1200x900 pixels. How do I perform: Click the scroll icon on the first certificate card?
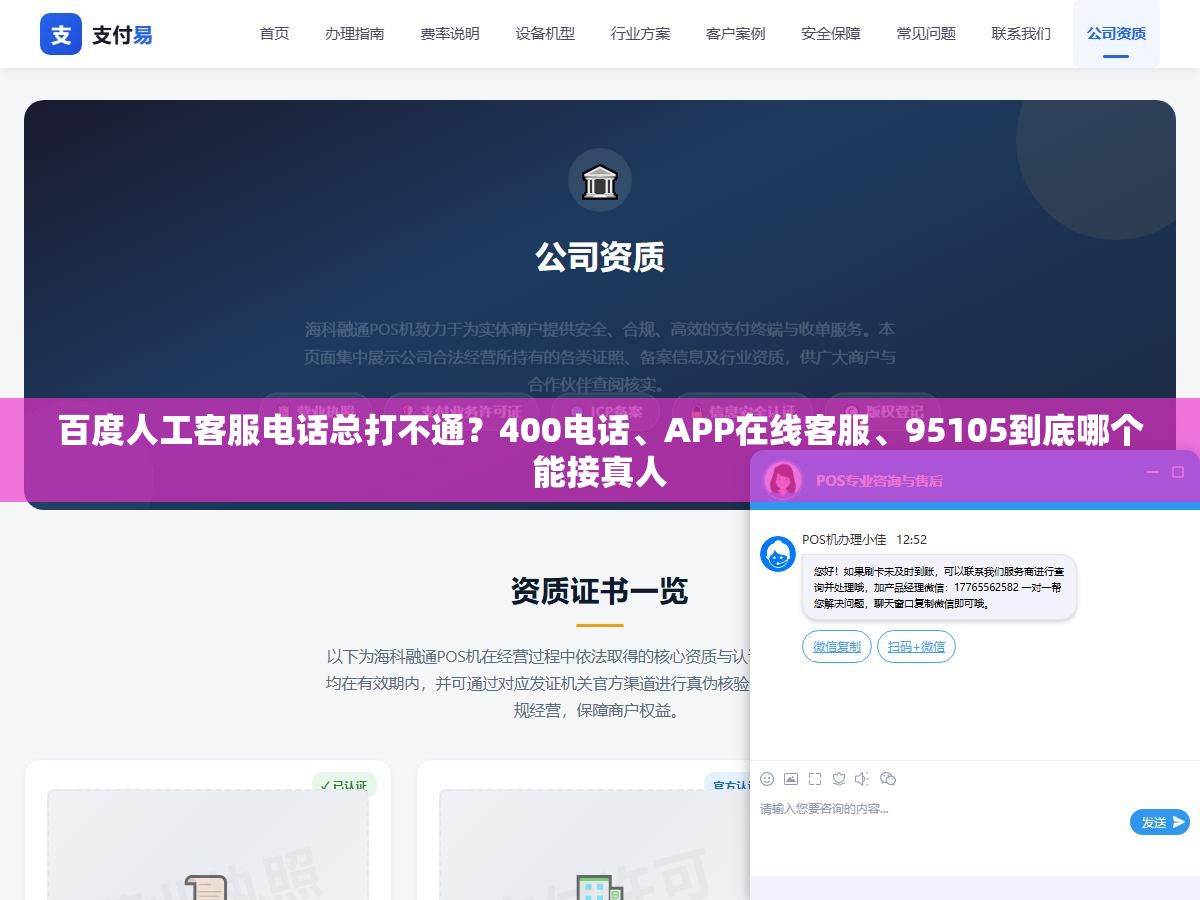(x=206, y=887)
